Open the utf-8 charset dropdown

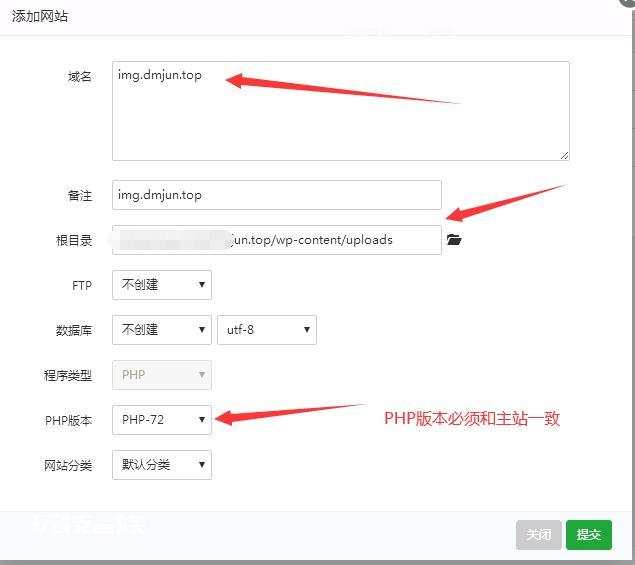(x=267, y=330)
